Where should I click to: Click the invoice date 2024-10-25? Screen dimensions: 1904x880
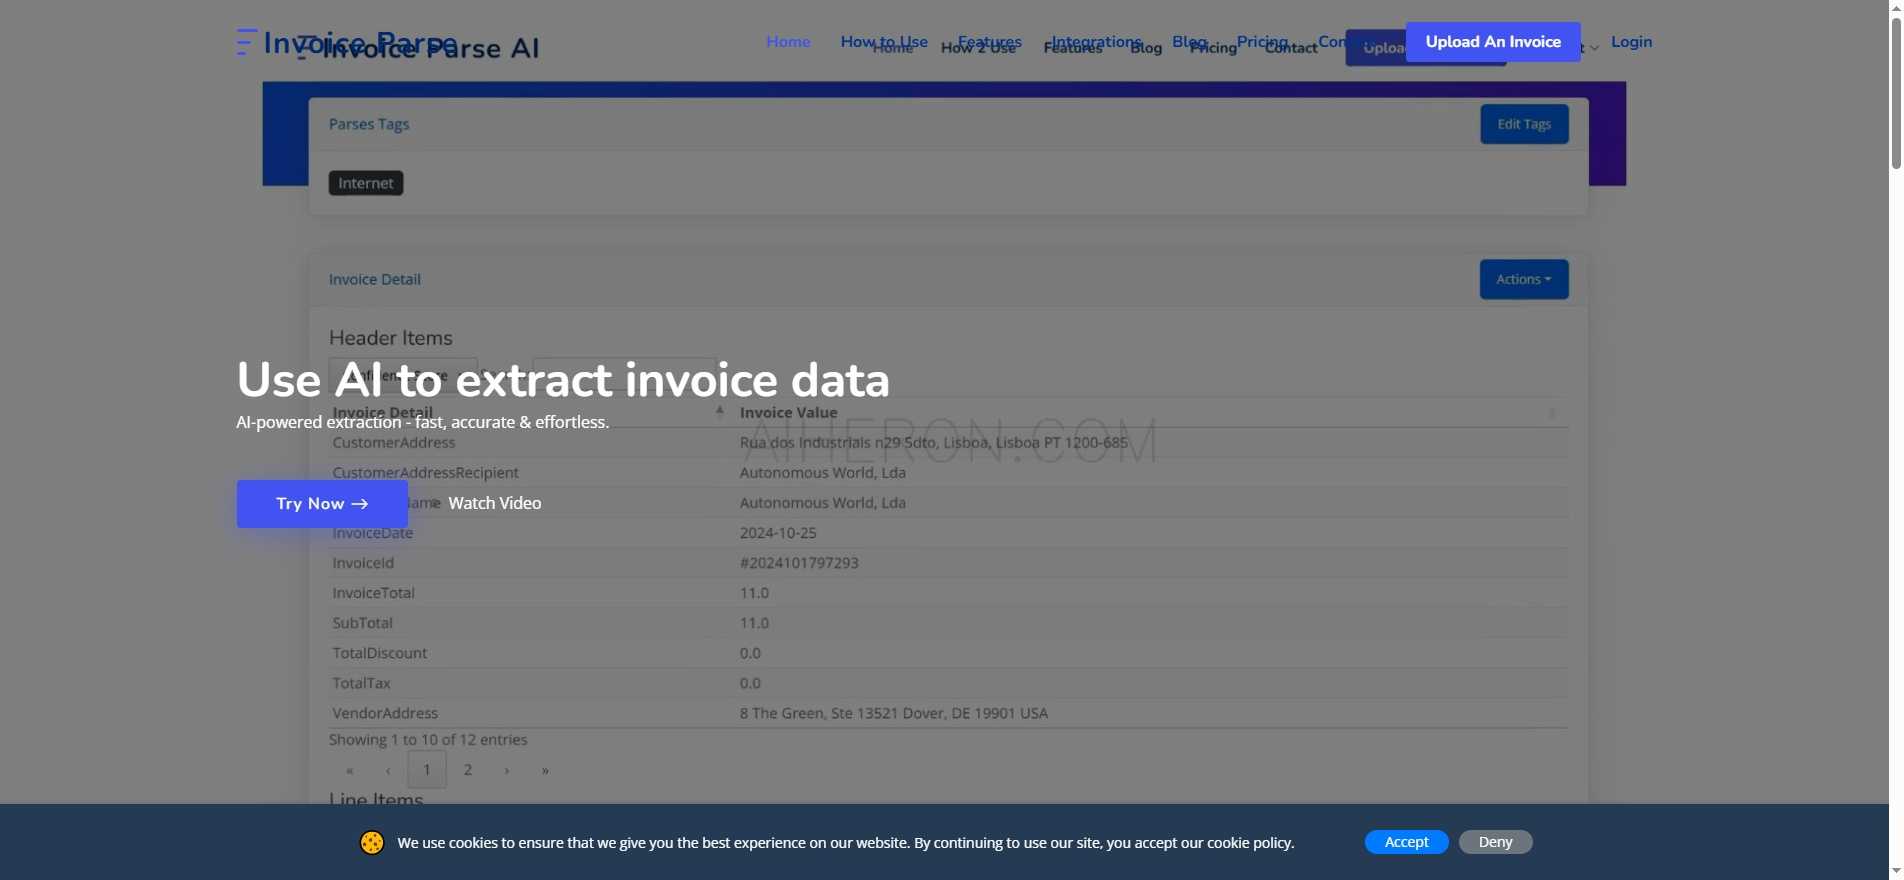[778, 533]
